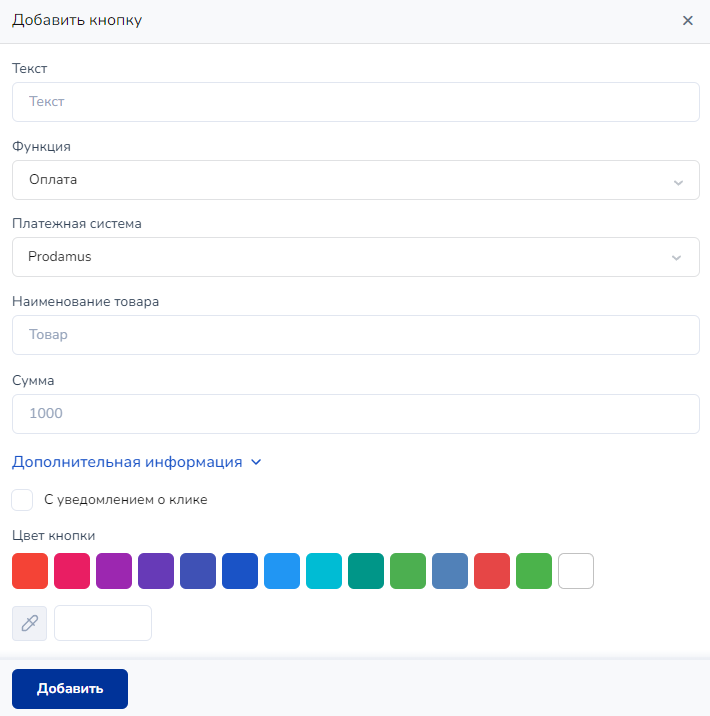Screen dimensions: 710x716
Task: Click the custom color code field beside eyedropper
Action: point(103,623)
